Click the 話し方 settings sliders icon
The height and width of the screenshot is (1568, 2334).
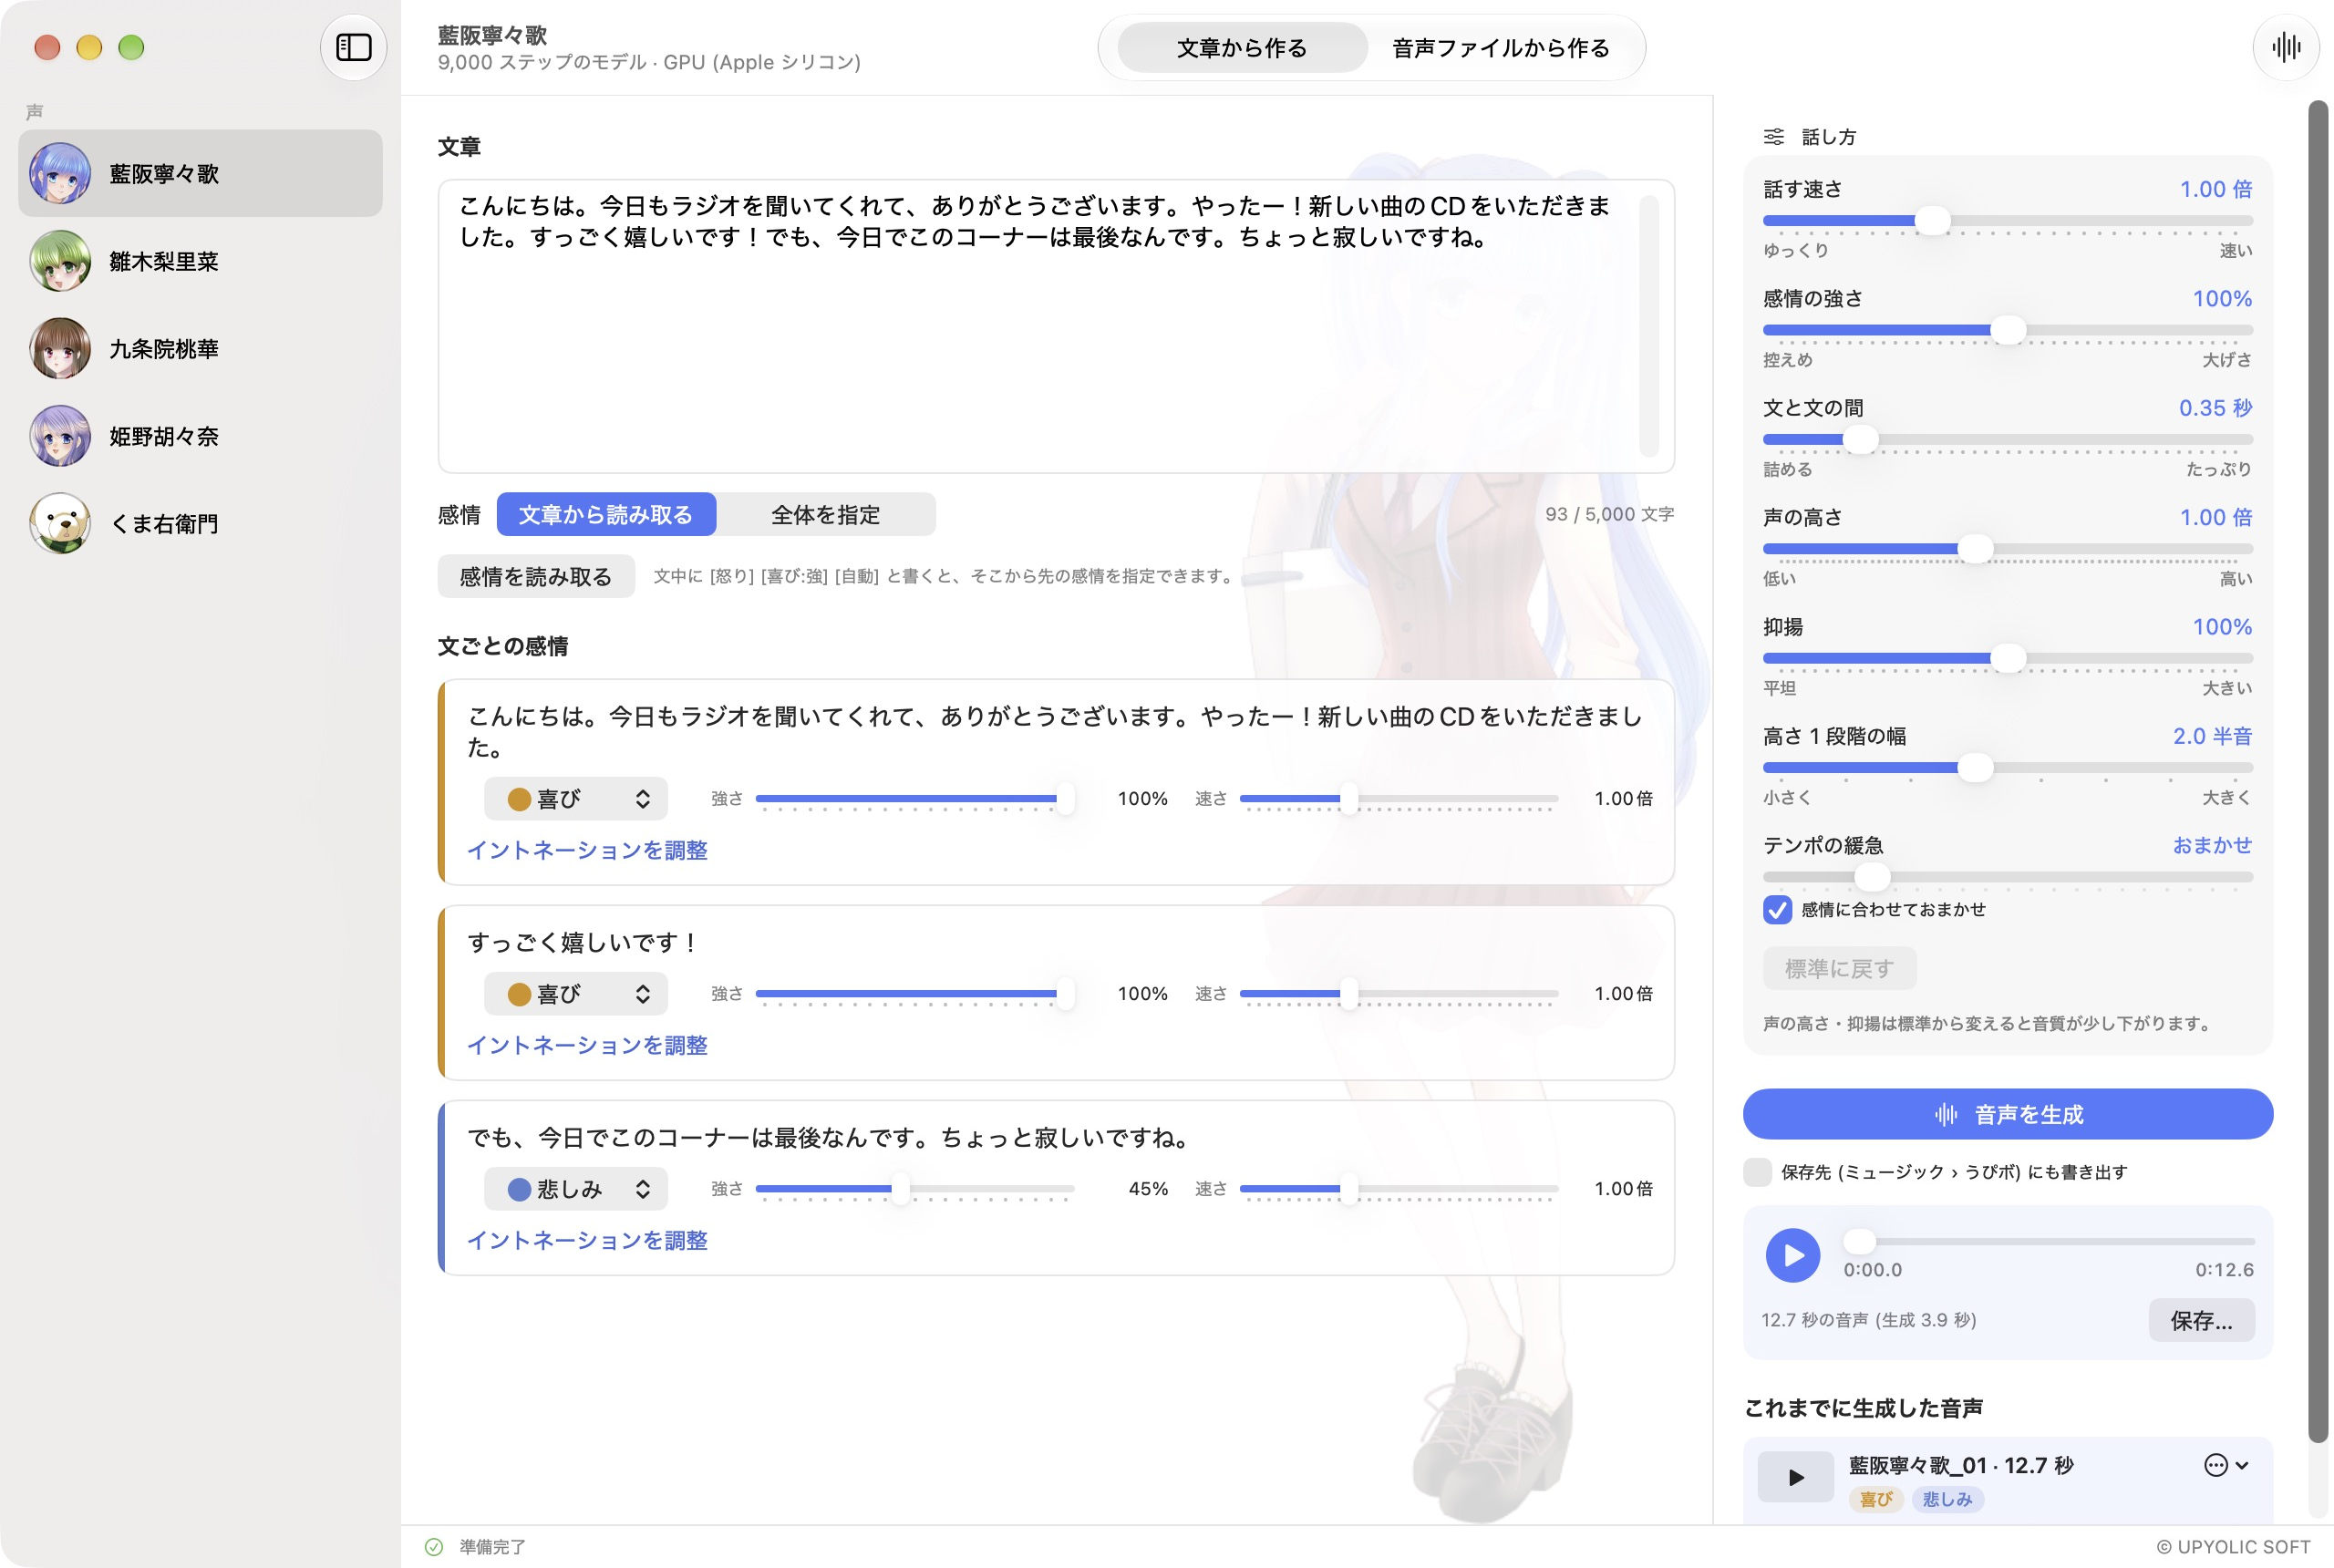point(1773,136)
